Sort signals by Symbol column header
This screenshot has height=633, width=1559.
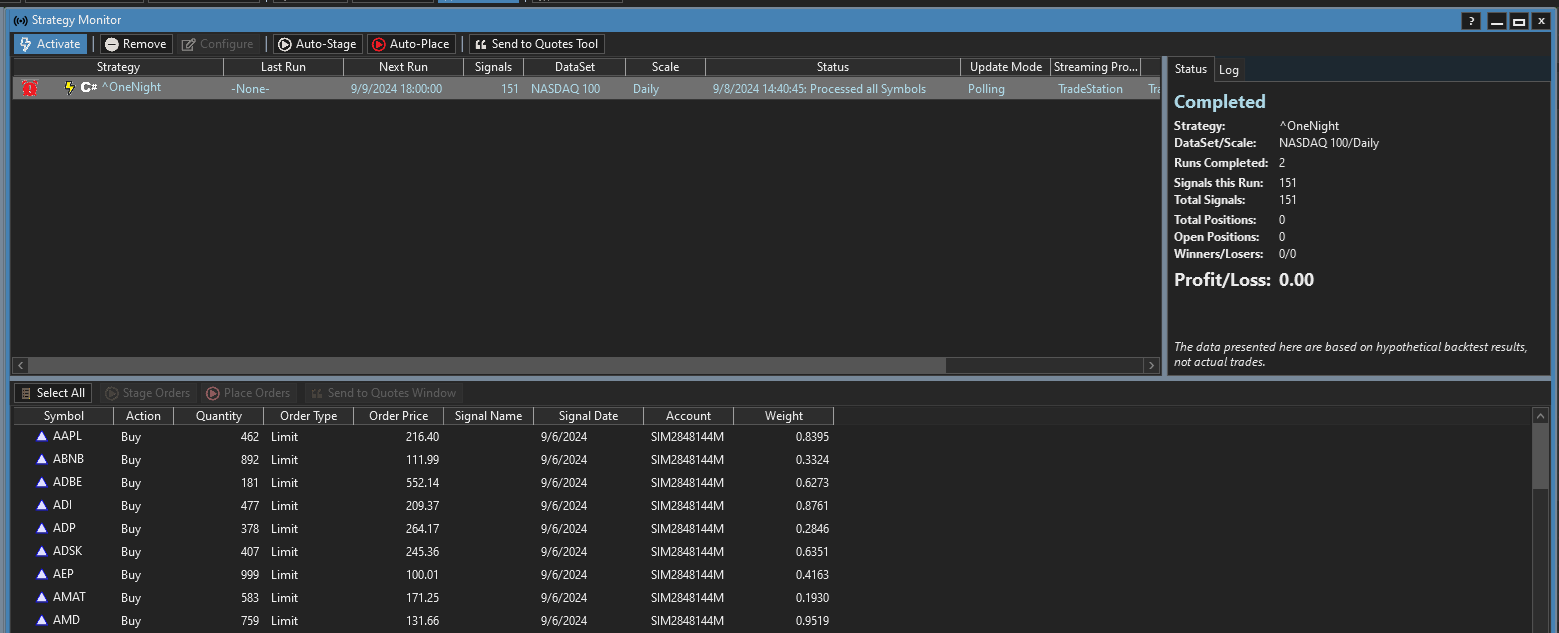tap(64, 416)
